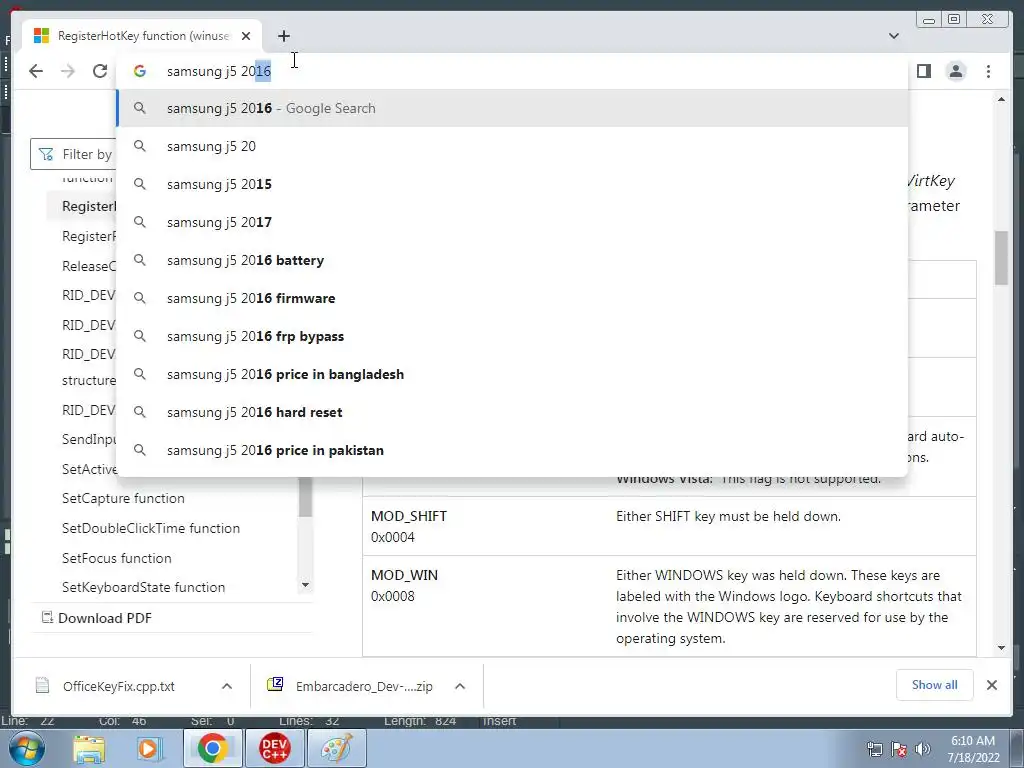
Task: Choose the 'samsung j5 2015' suggestion
Action: coord(513,184)
